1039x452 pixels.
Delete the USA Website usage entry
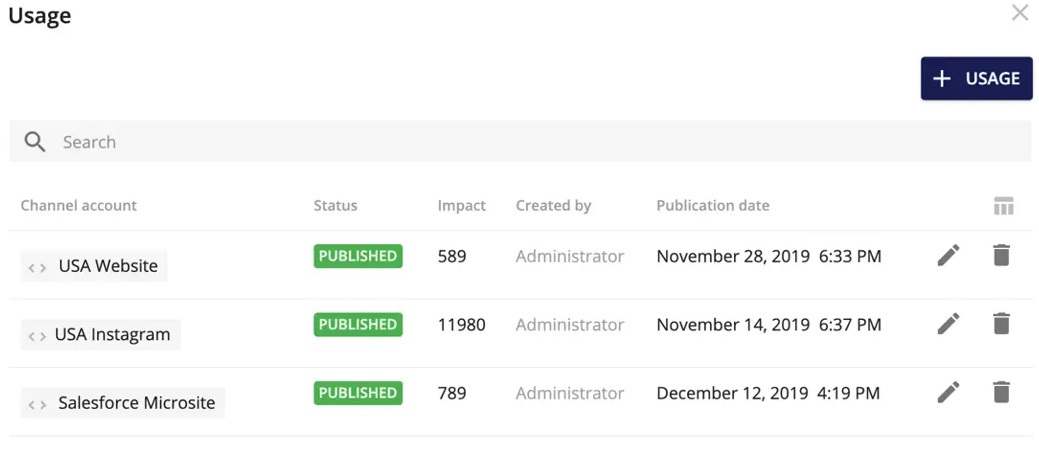click(x=1001, y=255)
